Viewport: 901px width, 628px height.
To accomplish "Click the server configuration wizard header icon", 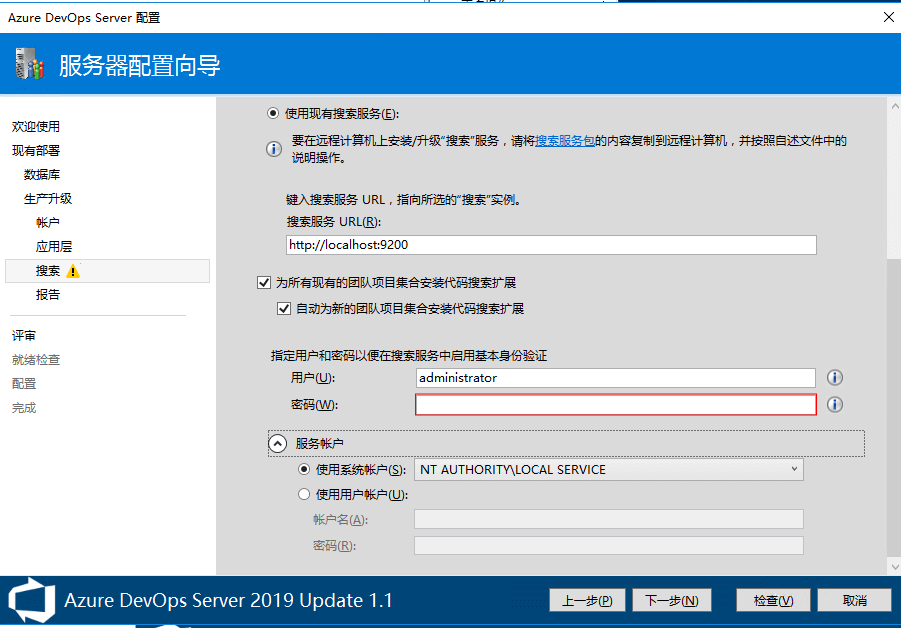I will [30, 66].
